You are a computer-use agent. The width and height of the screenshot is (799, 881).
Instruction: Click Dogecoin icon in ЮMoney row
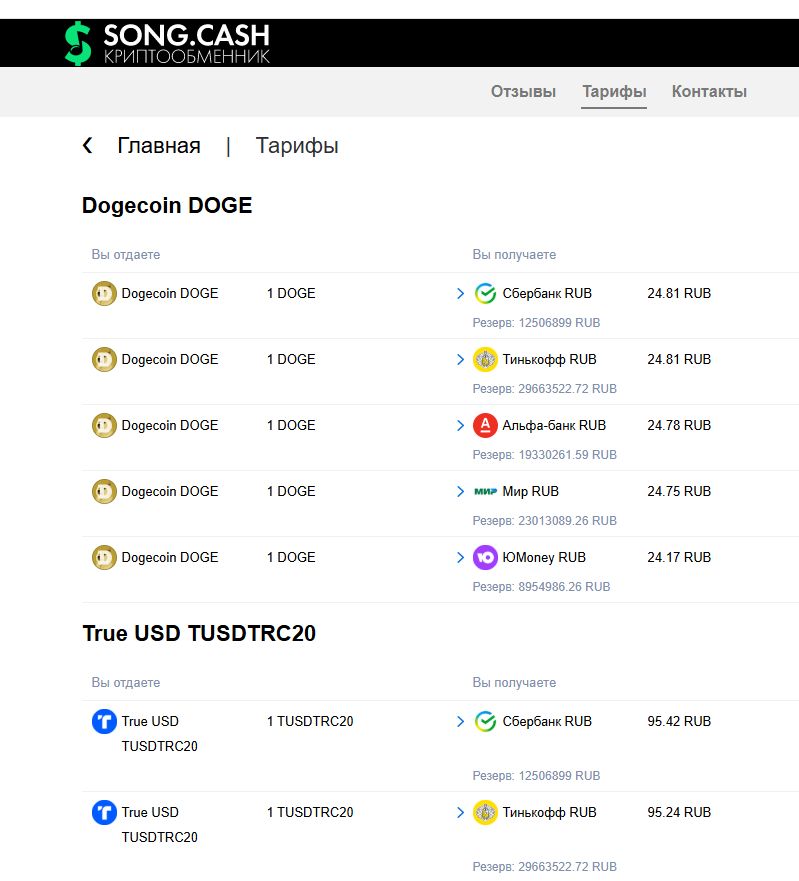pyautogui.click(x=104, y=557)
